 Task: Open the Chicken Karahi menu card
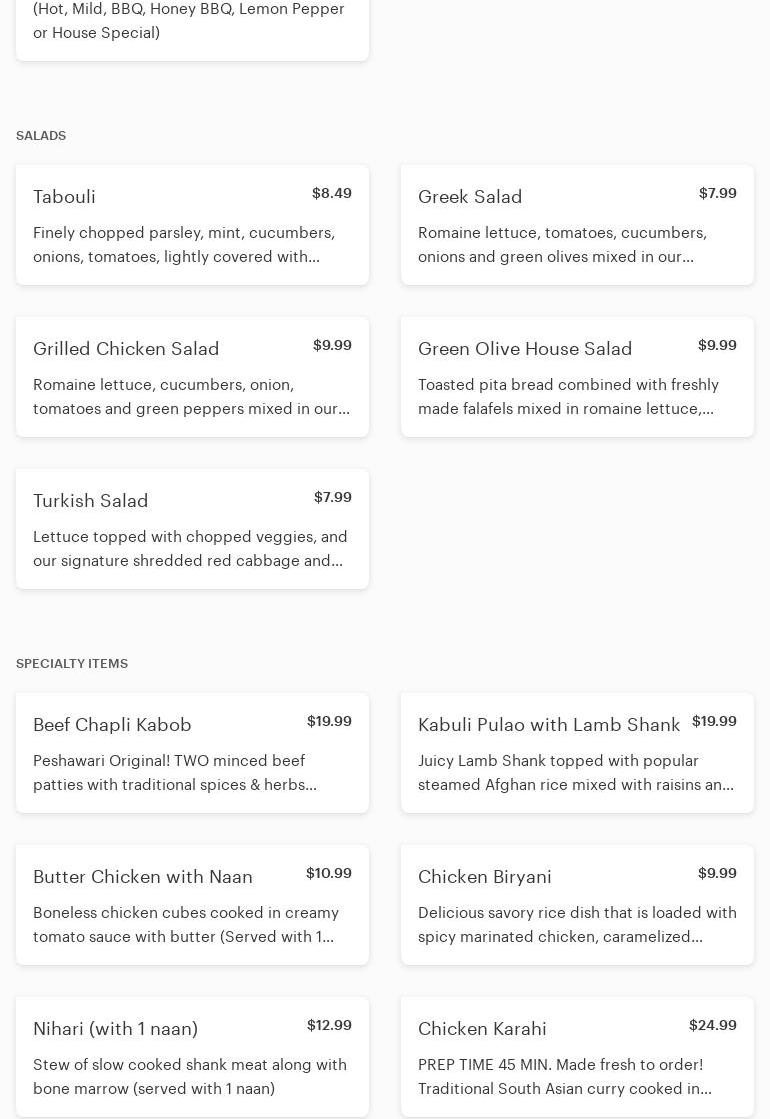(577, 1057)
